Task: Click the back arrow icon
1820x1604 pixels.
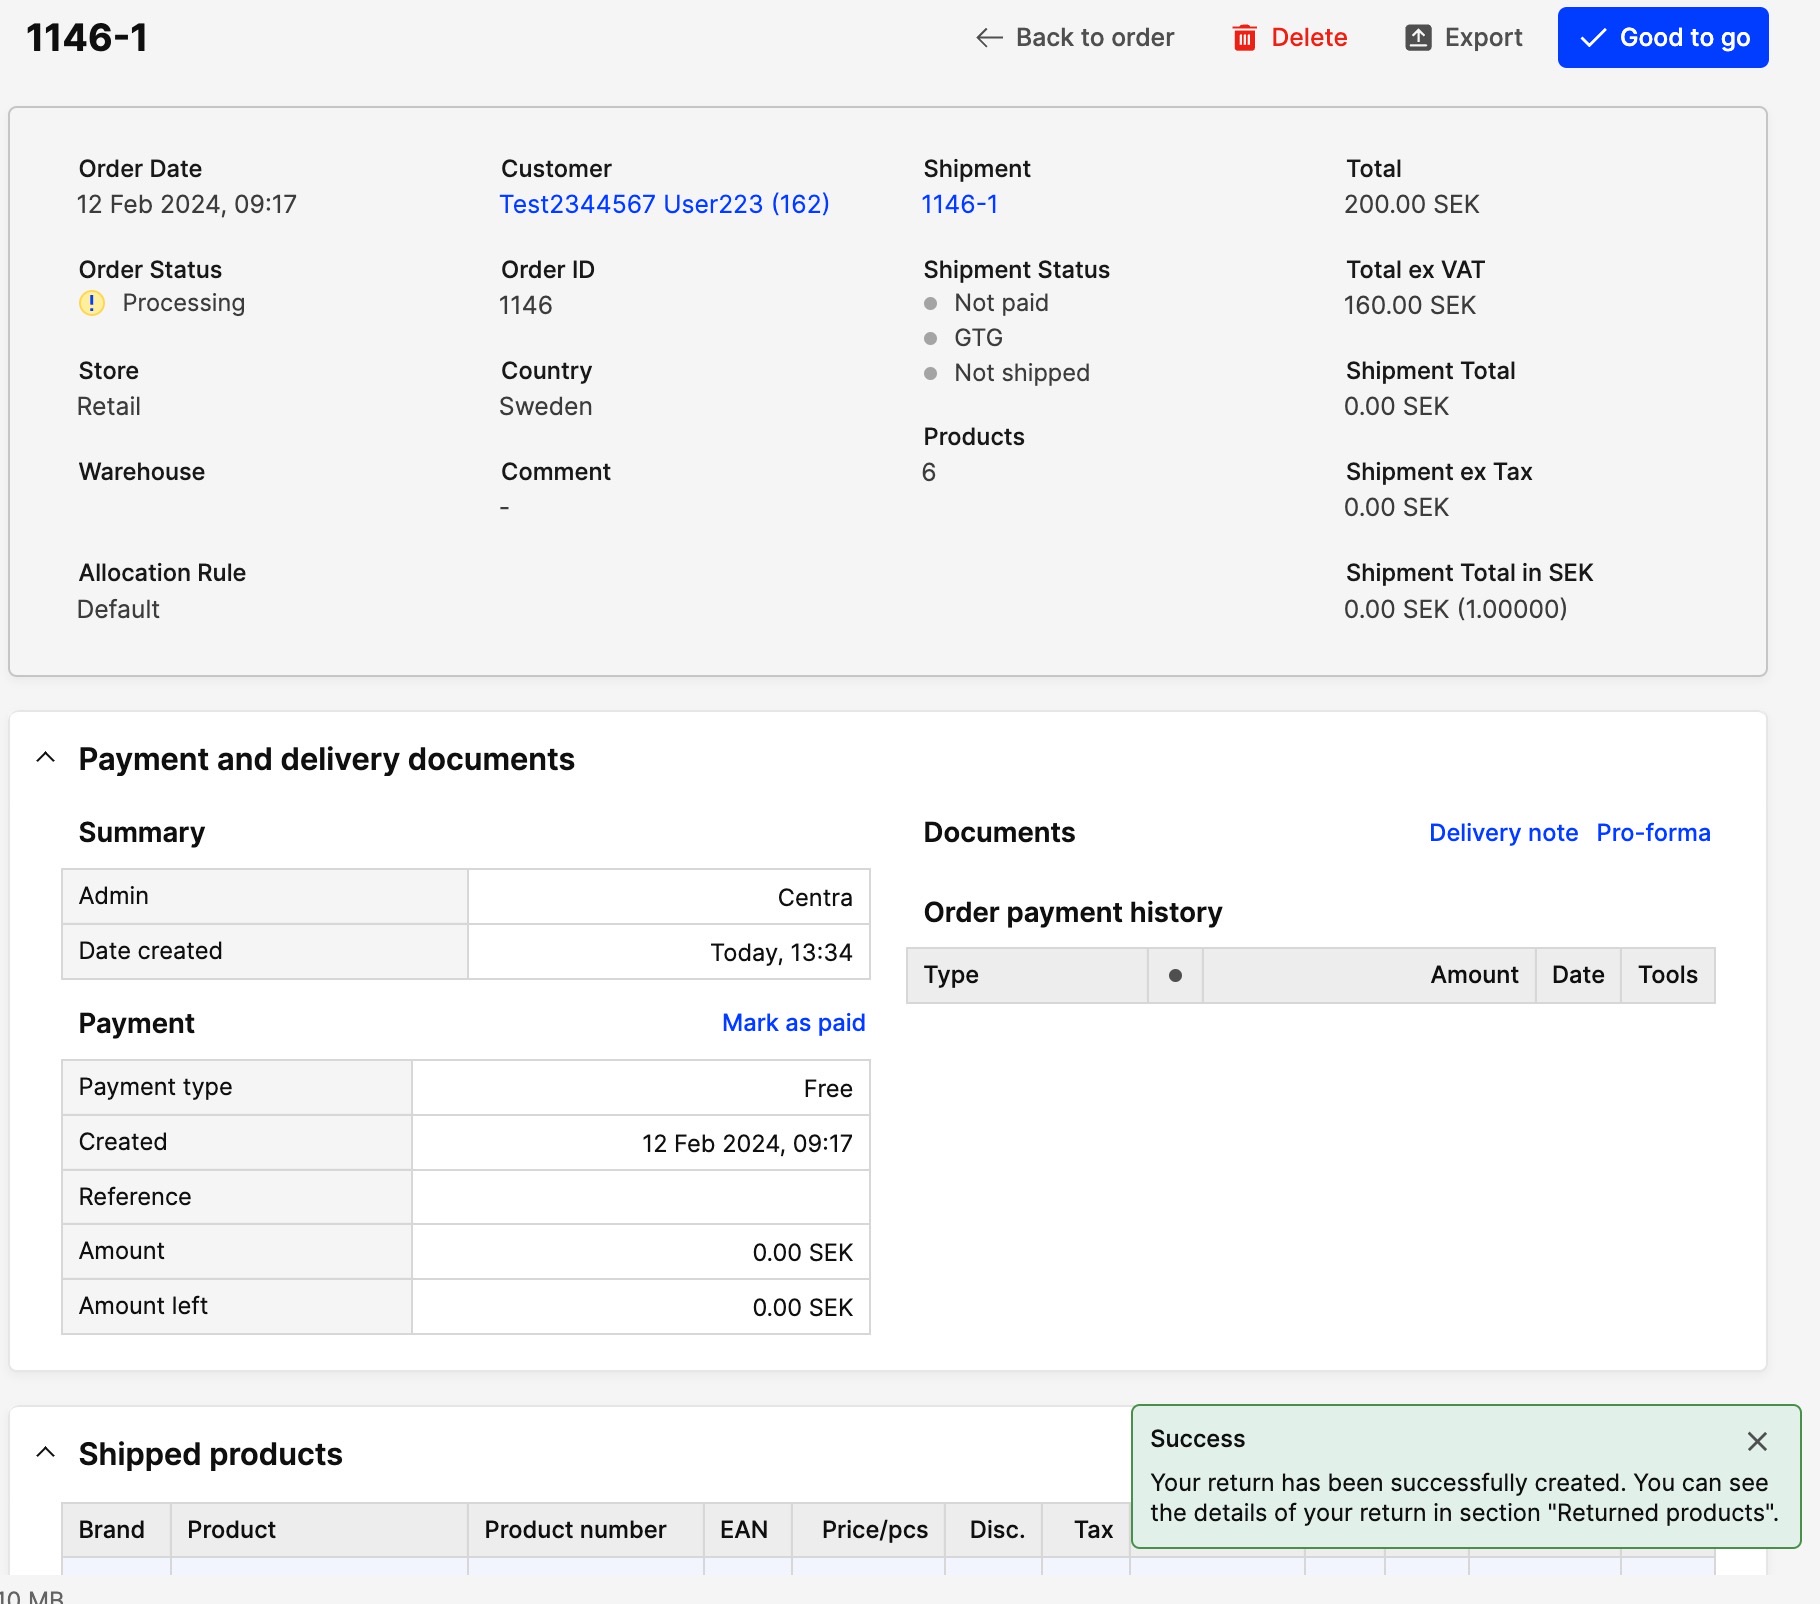Action: pyautogui.click(x=988, y=38)
